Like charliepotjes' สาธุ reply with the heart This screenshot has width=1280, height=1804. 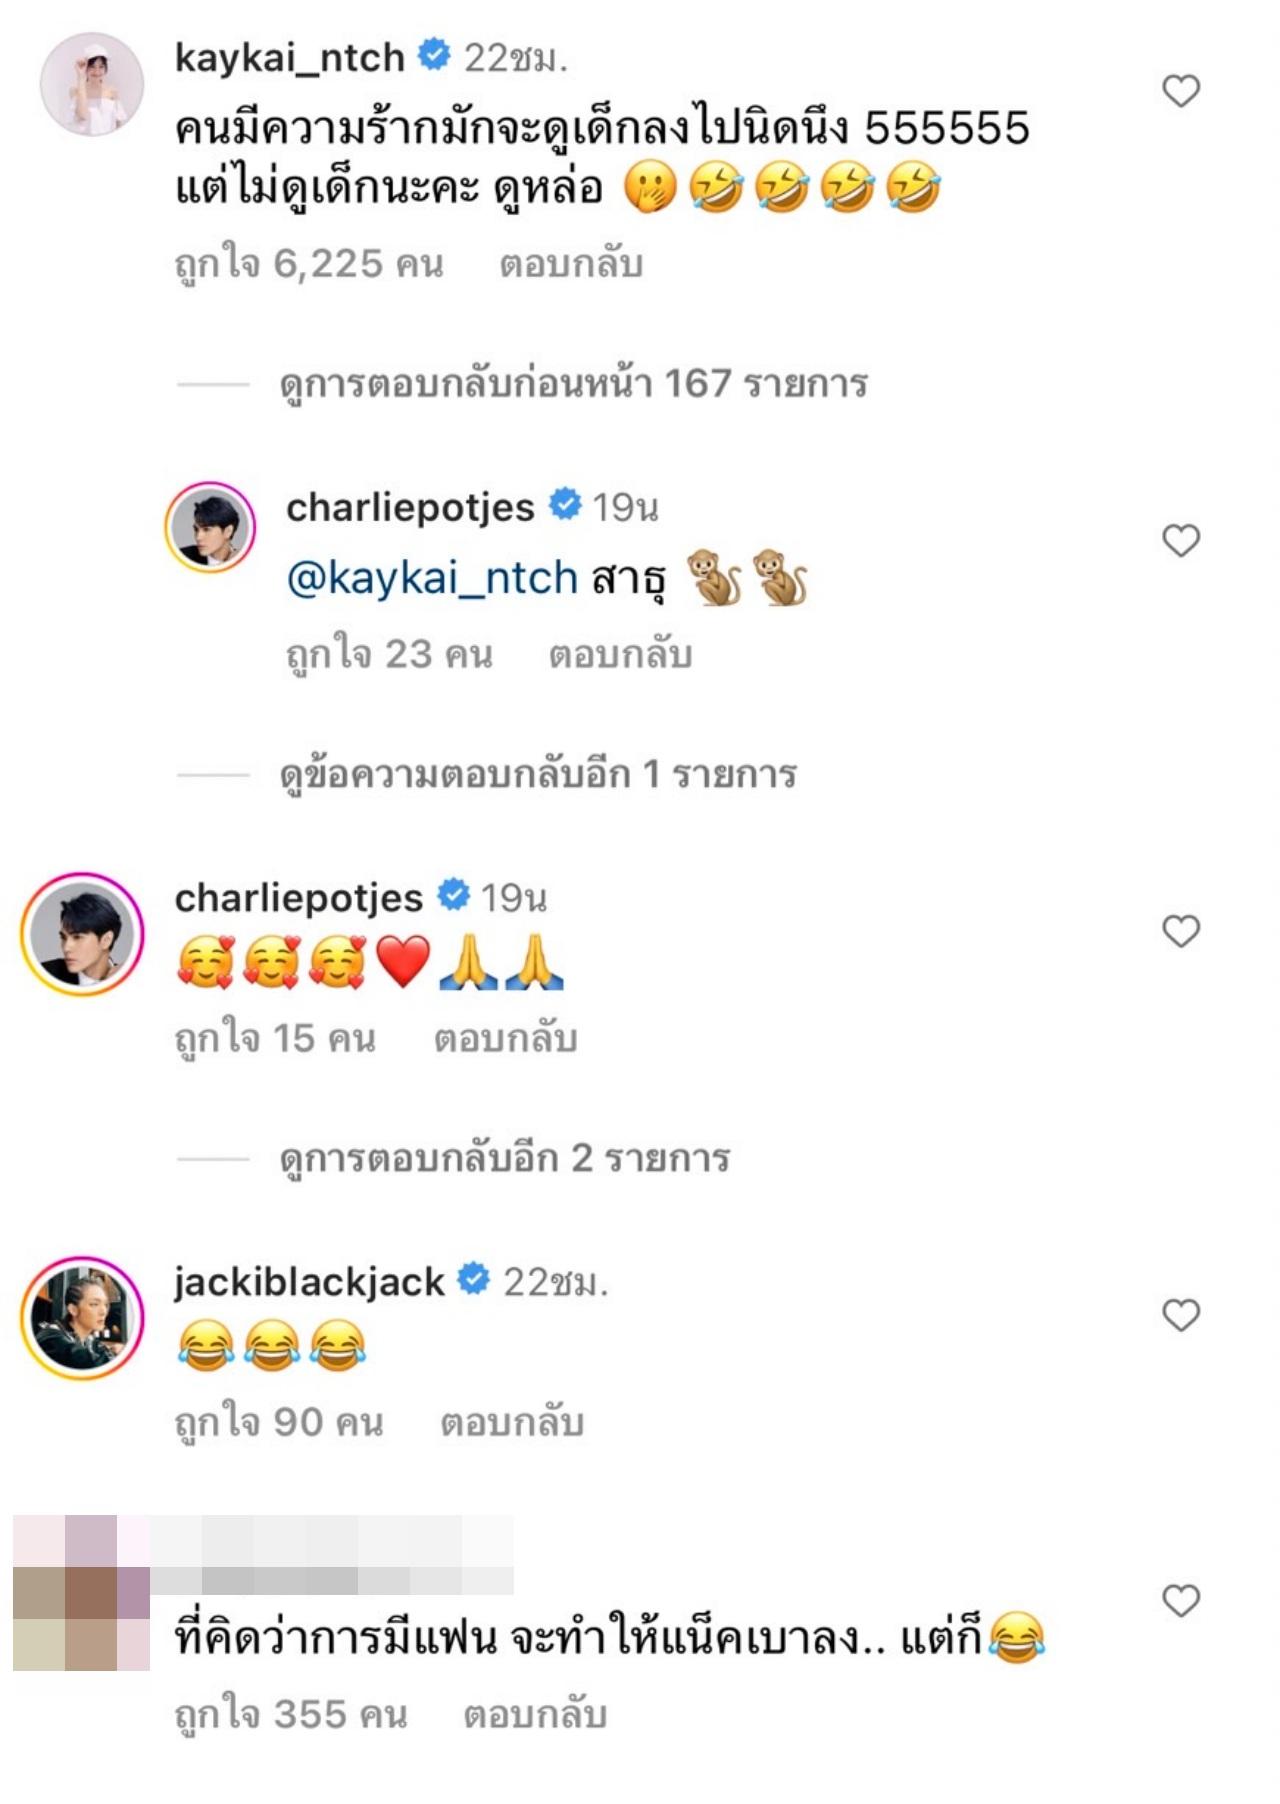coord(1181,541)
